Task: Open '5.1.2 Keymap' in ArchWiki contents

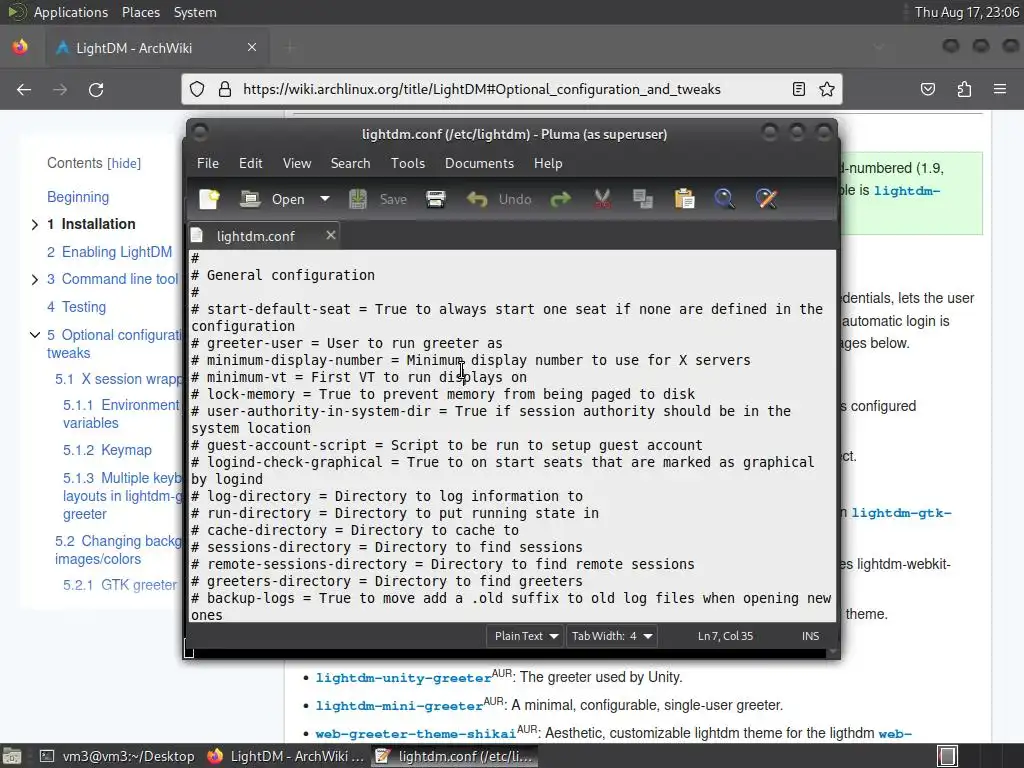Action: pos(107,450)
